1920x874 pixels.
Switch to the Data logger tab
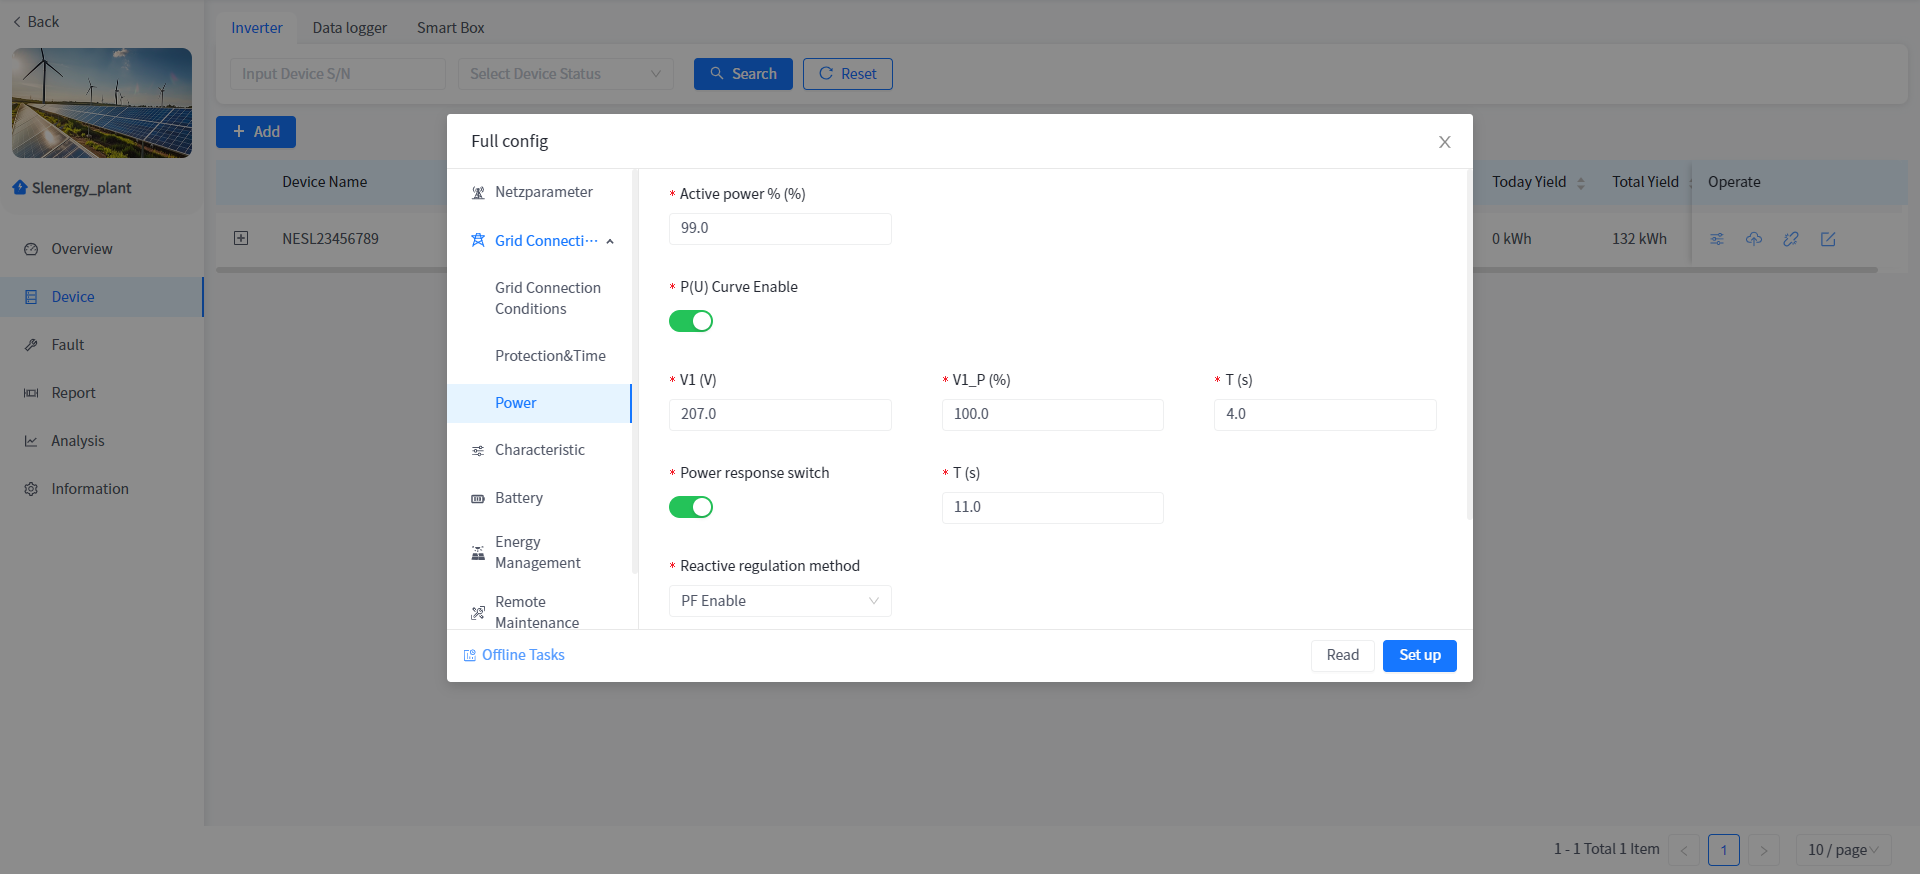pyautogui.click(x=349, y=28)
